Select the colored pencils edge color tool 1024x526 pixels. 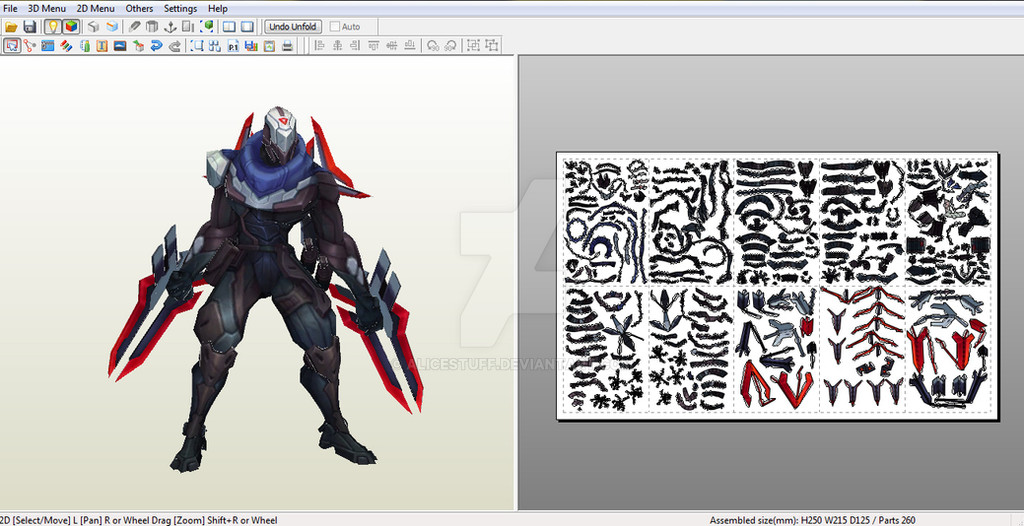tap(66, 46)
